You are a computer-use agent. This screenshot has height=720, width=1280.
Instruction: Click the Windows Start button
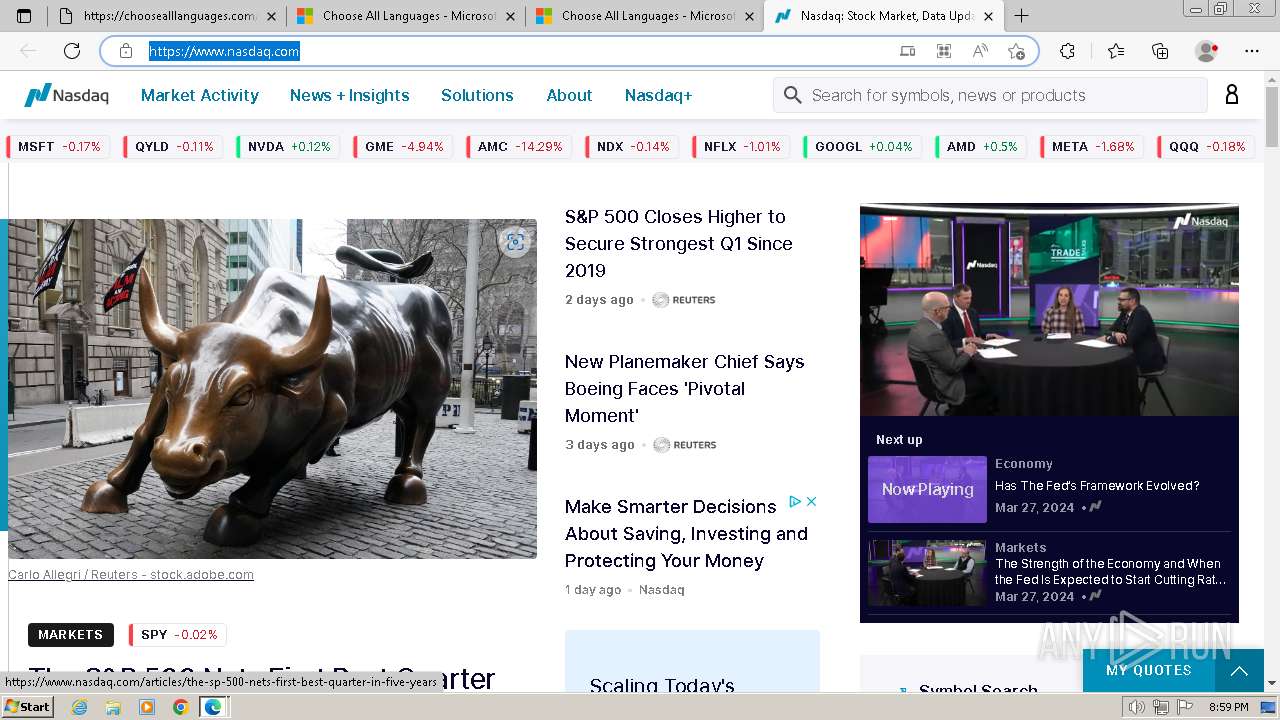point(27,707)
